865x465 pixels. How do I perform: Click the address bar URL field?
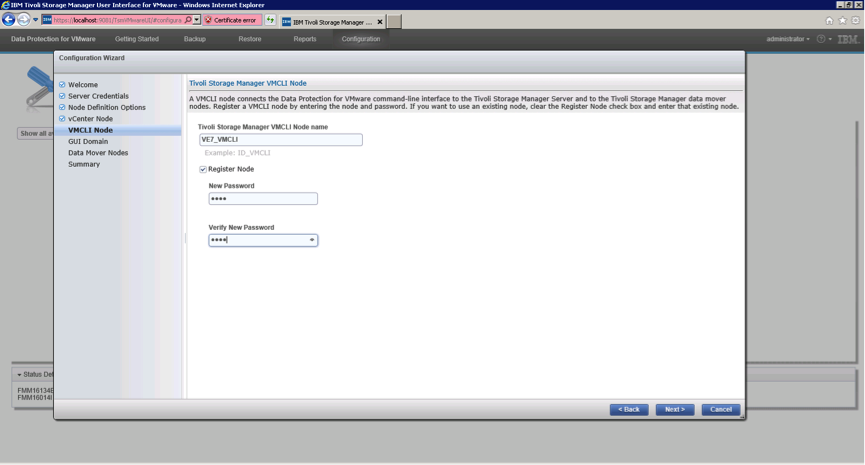tap(117, 20)
